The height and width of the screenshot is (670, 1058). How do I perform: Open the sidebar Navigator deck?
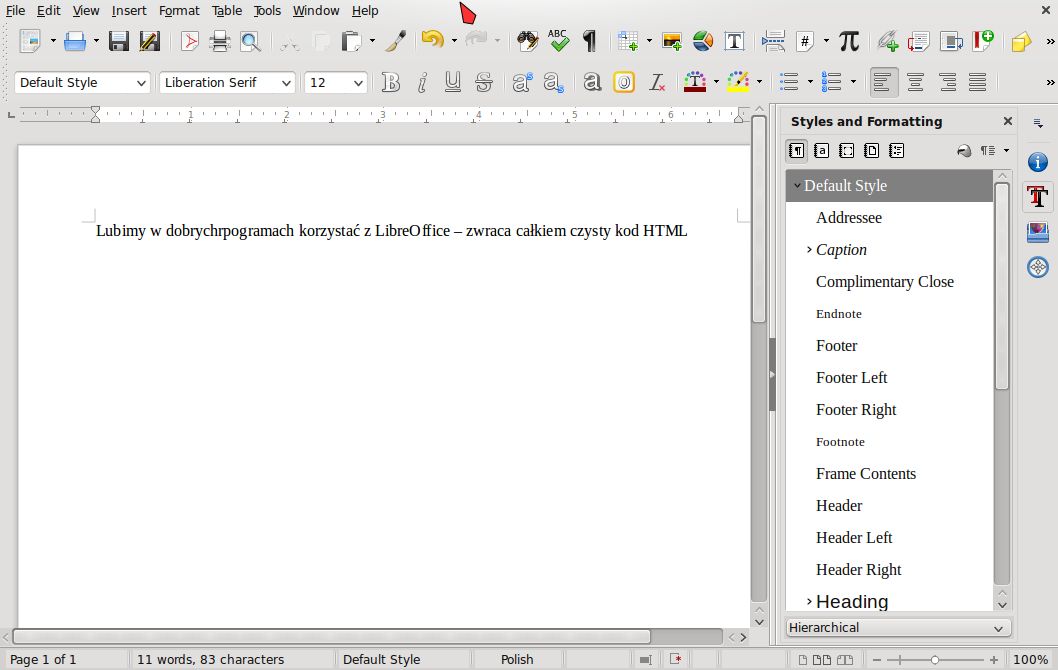1038,267
